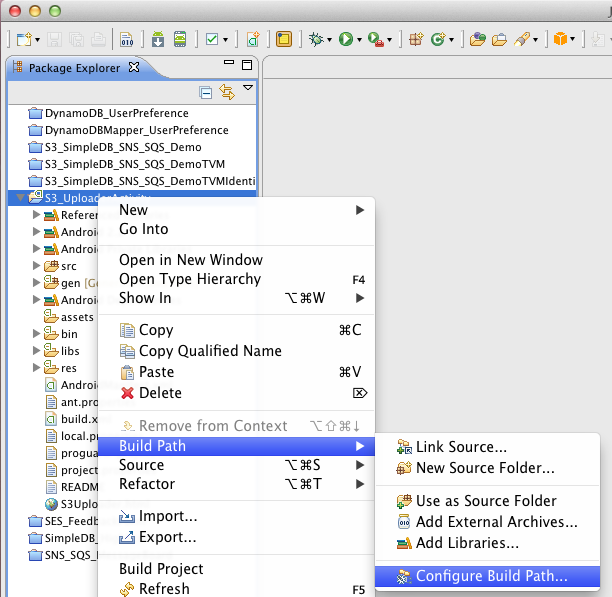Choose Go Into from context menu

point(236,229)
